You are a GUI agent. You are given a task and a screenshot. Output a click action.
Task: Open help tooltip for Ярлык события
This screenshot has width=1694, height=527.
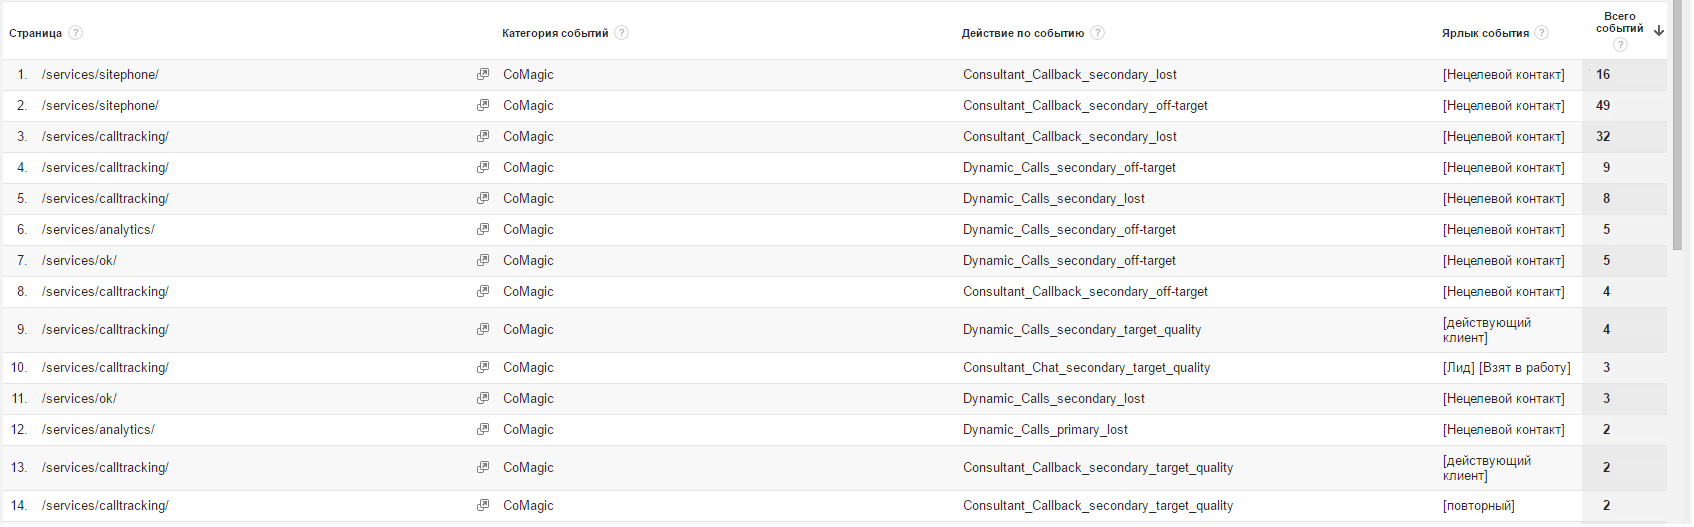pos(1542,33)
